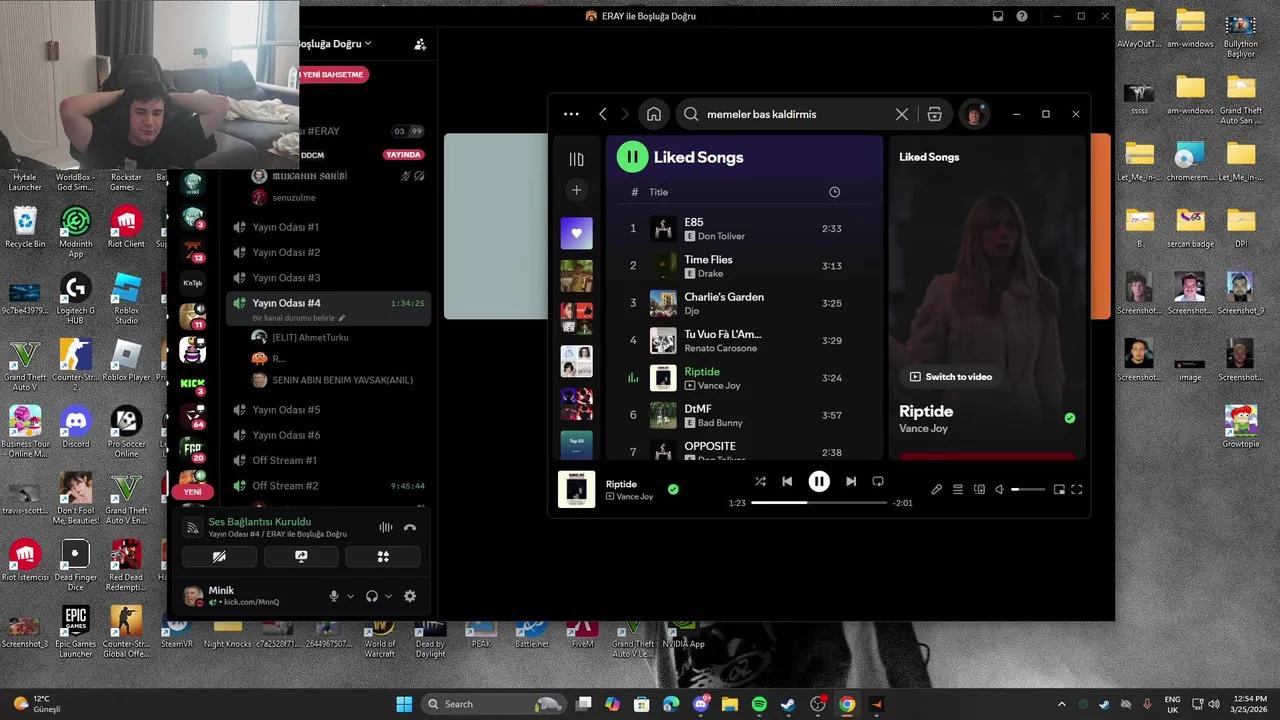Sort tracks by duration clock icon
This screenshot has height=720, width=1280.
pyautogui.click(x=834, y=192)
